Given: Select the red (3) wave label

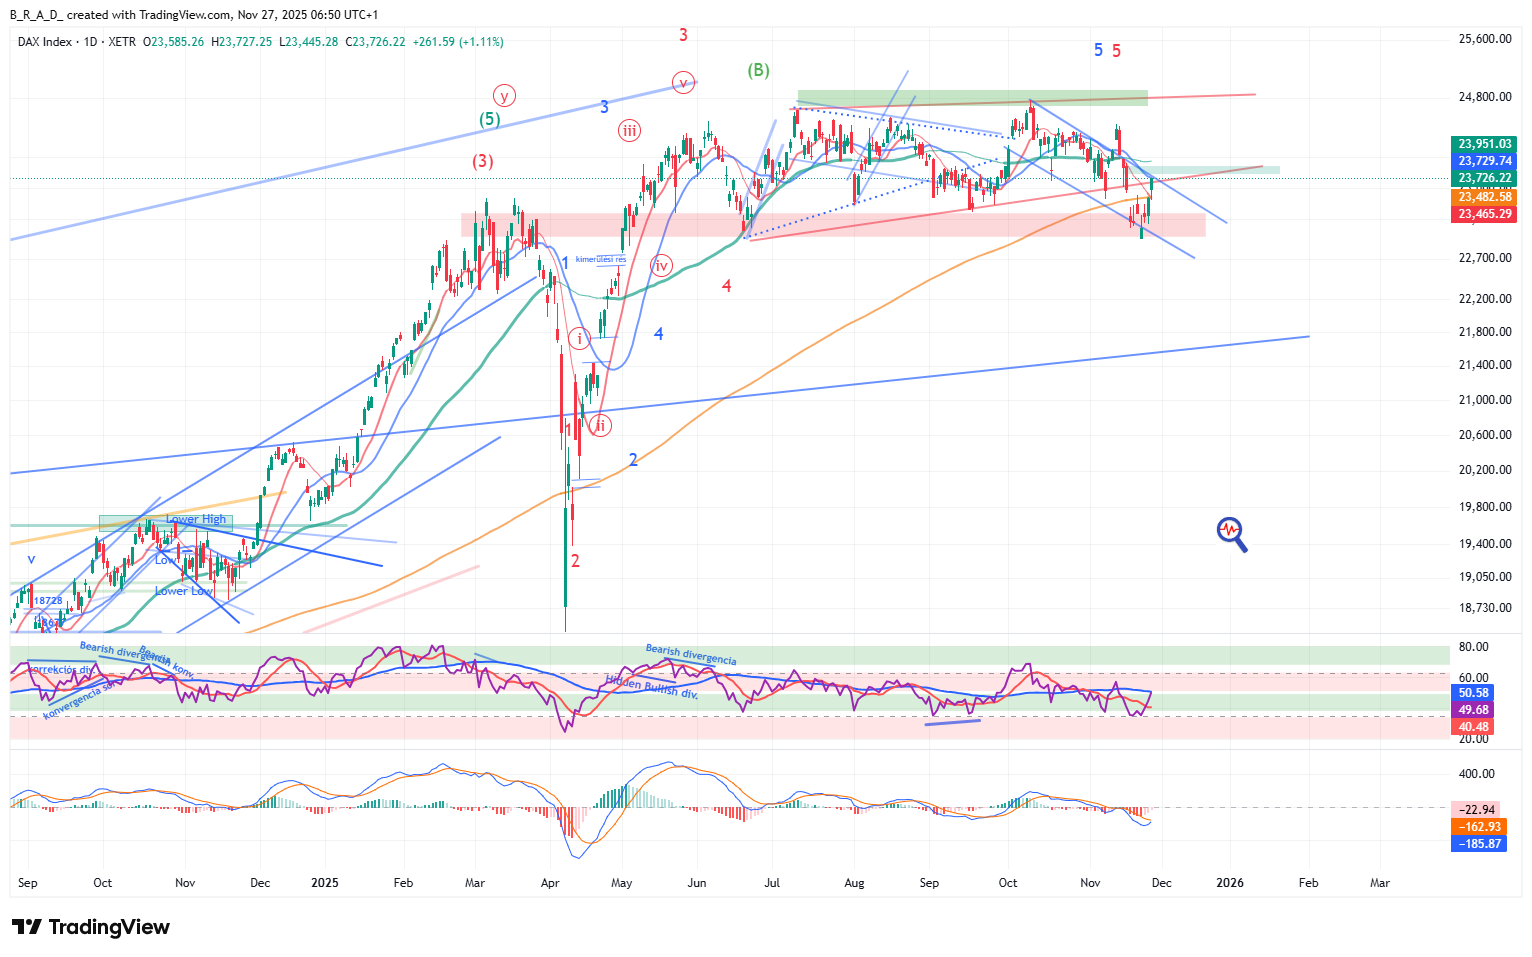Looking at the screenshot, I should click(x=483, y=161).
